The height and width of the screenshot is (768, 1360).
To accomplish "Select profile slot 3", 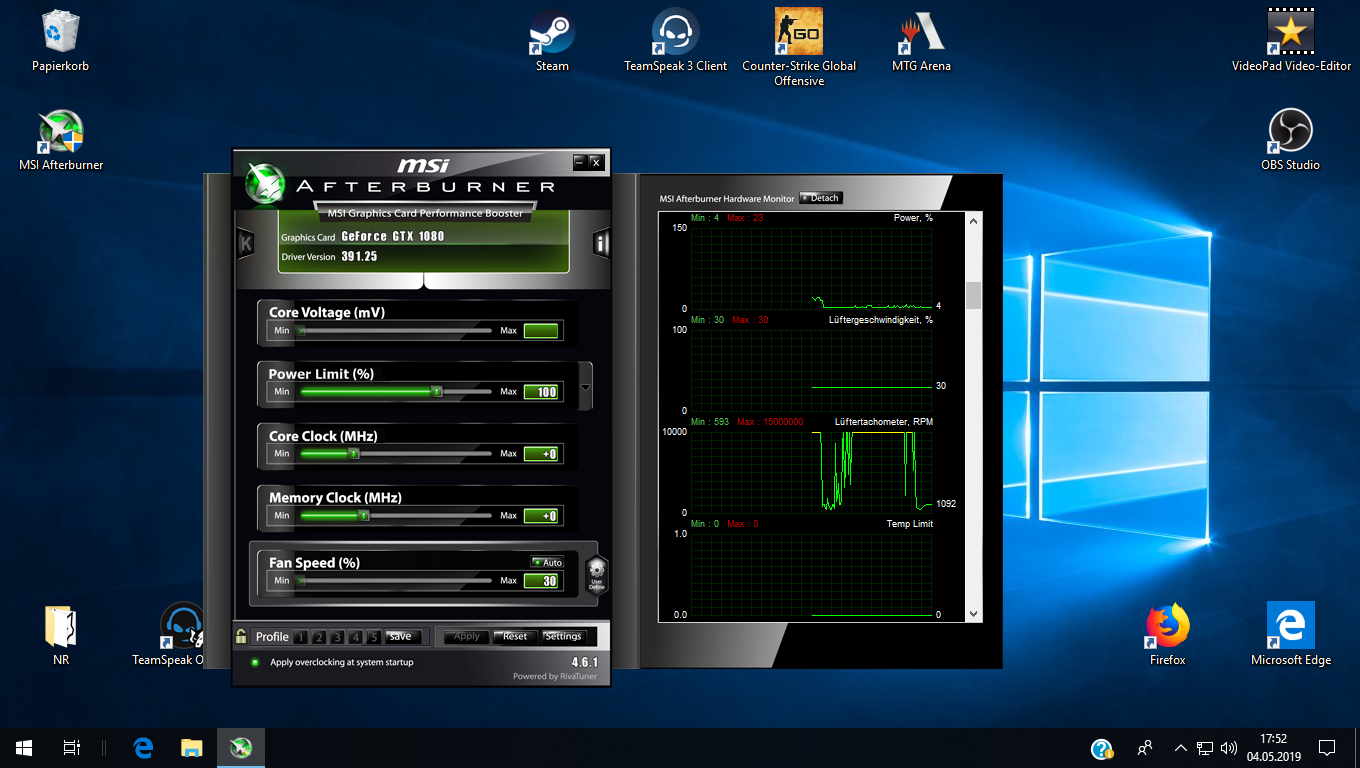I will click(338, 637).
